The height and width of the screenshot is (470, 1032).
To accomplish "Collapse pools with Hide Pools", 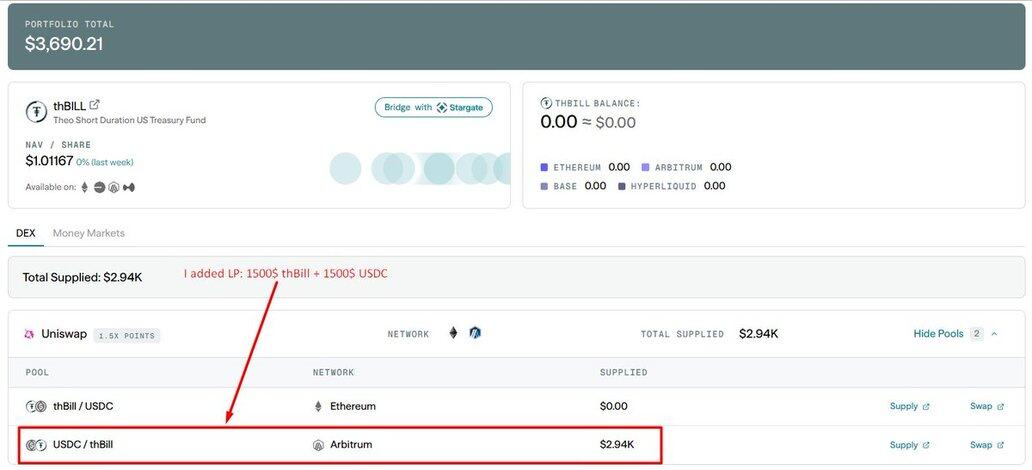I will [937, 333].
